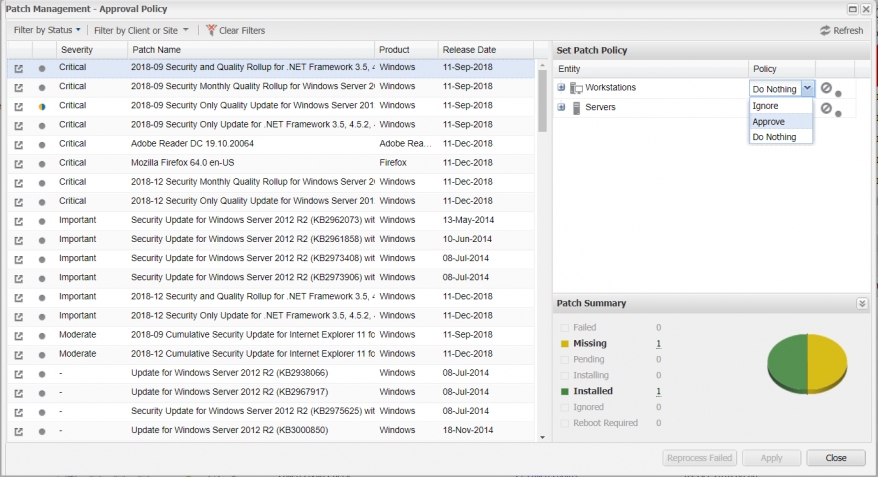
Task: Click the Refresh button label
Action: [848, 31]
